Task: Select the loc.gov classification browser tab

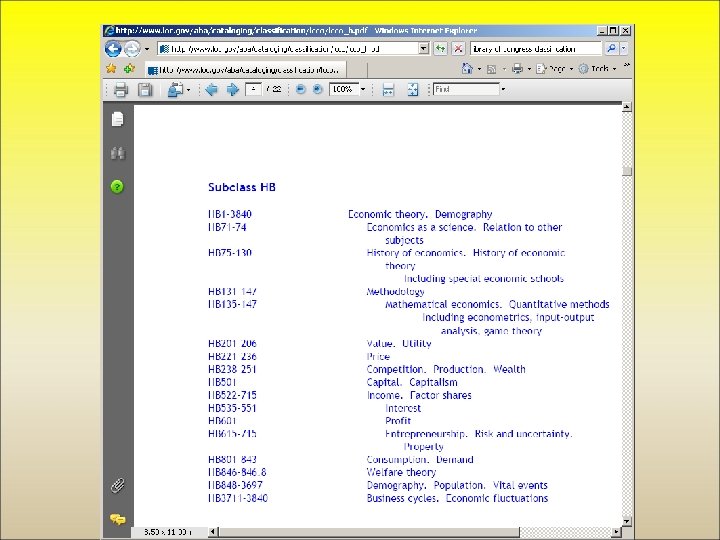Action: [x=246, y=70]
